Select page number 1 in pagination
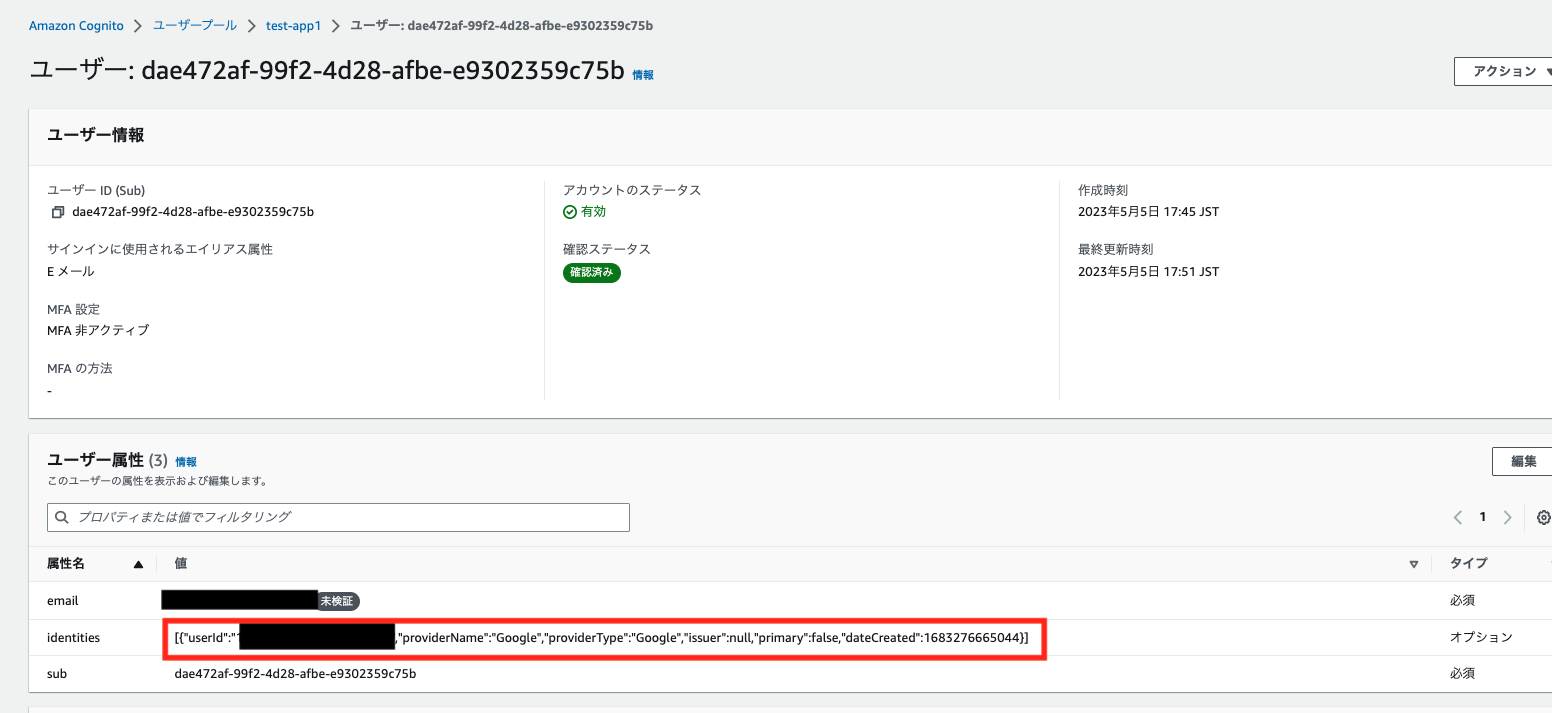This screenshot has height=713, width=1552. coord(1483,517)
